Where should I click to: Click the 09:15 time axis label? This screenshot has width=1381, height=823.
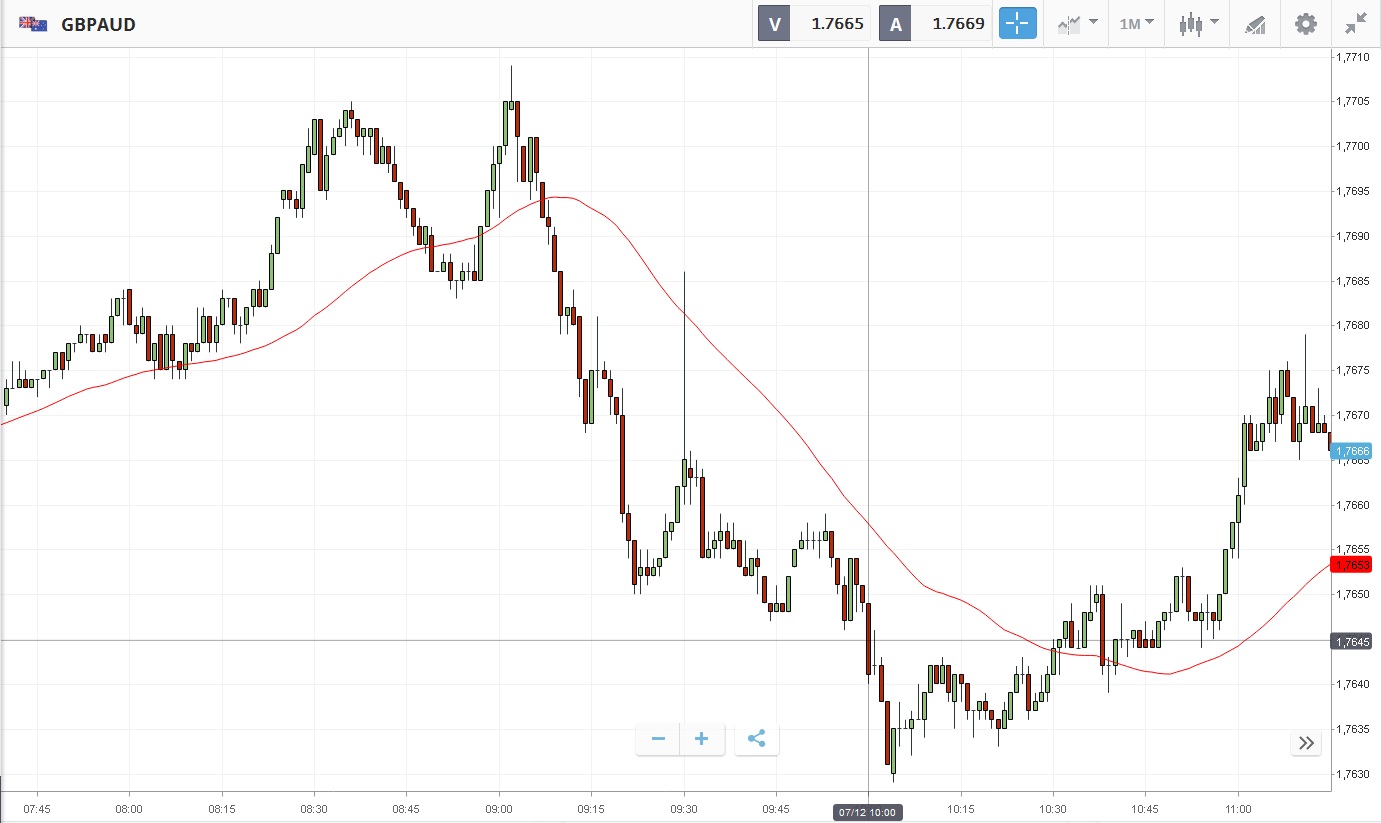pyautogui.click(x=591, y=810)
